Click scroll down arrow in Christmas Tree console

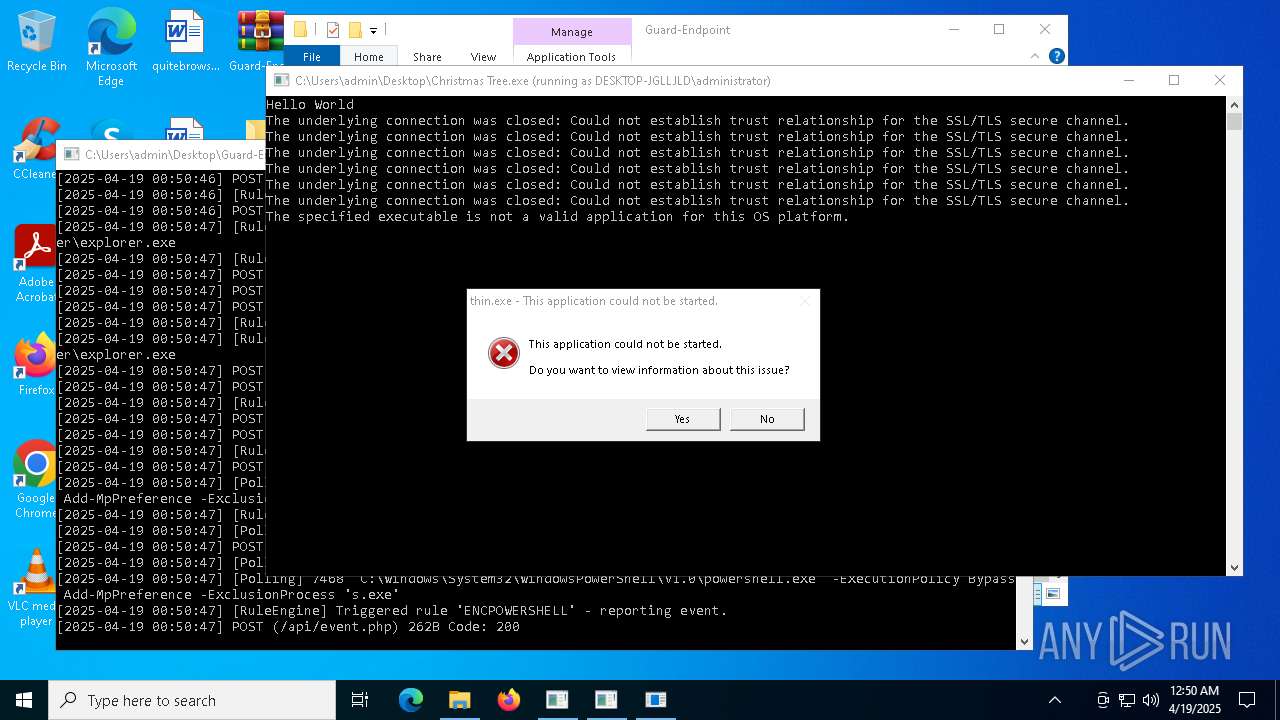pyautogui.click(x=1234, y=567)
